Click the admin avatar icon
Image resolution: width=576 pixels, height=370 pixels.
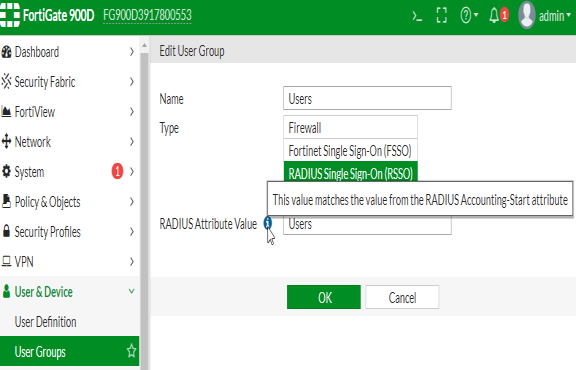pyautogui.click(x=526, y=15)
